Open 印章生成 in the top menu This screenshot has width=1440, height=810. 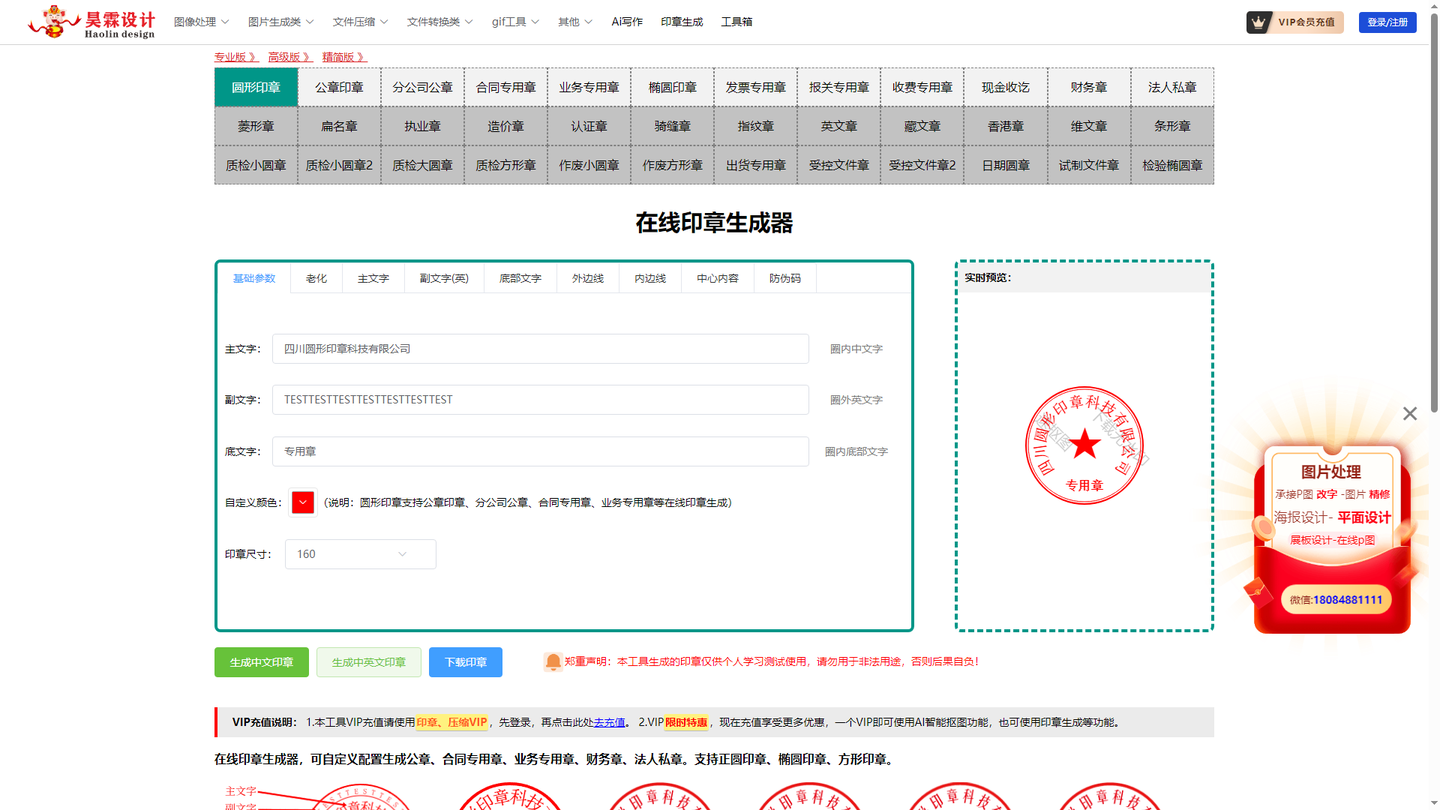click(682, 22)
